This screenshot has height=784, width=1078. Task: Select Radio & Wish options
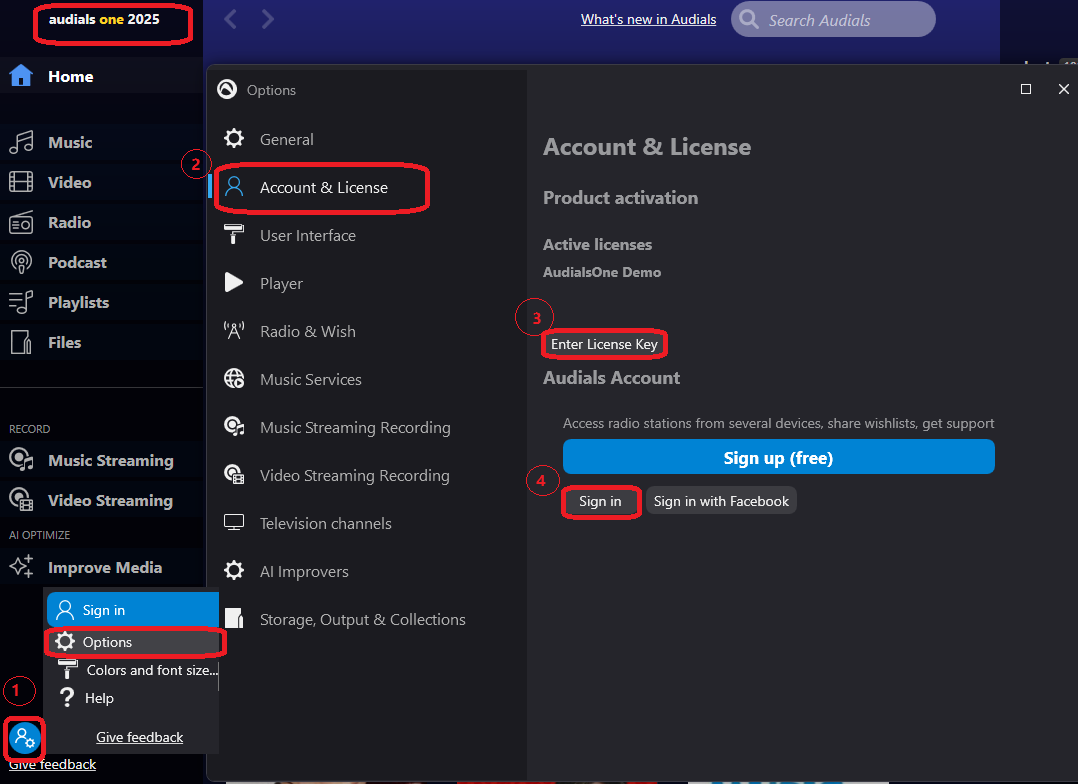tap(307, 331)
